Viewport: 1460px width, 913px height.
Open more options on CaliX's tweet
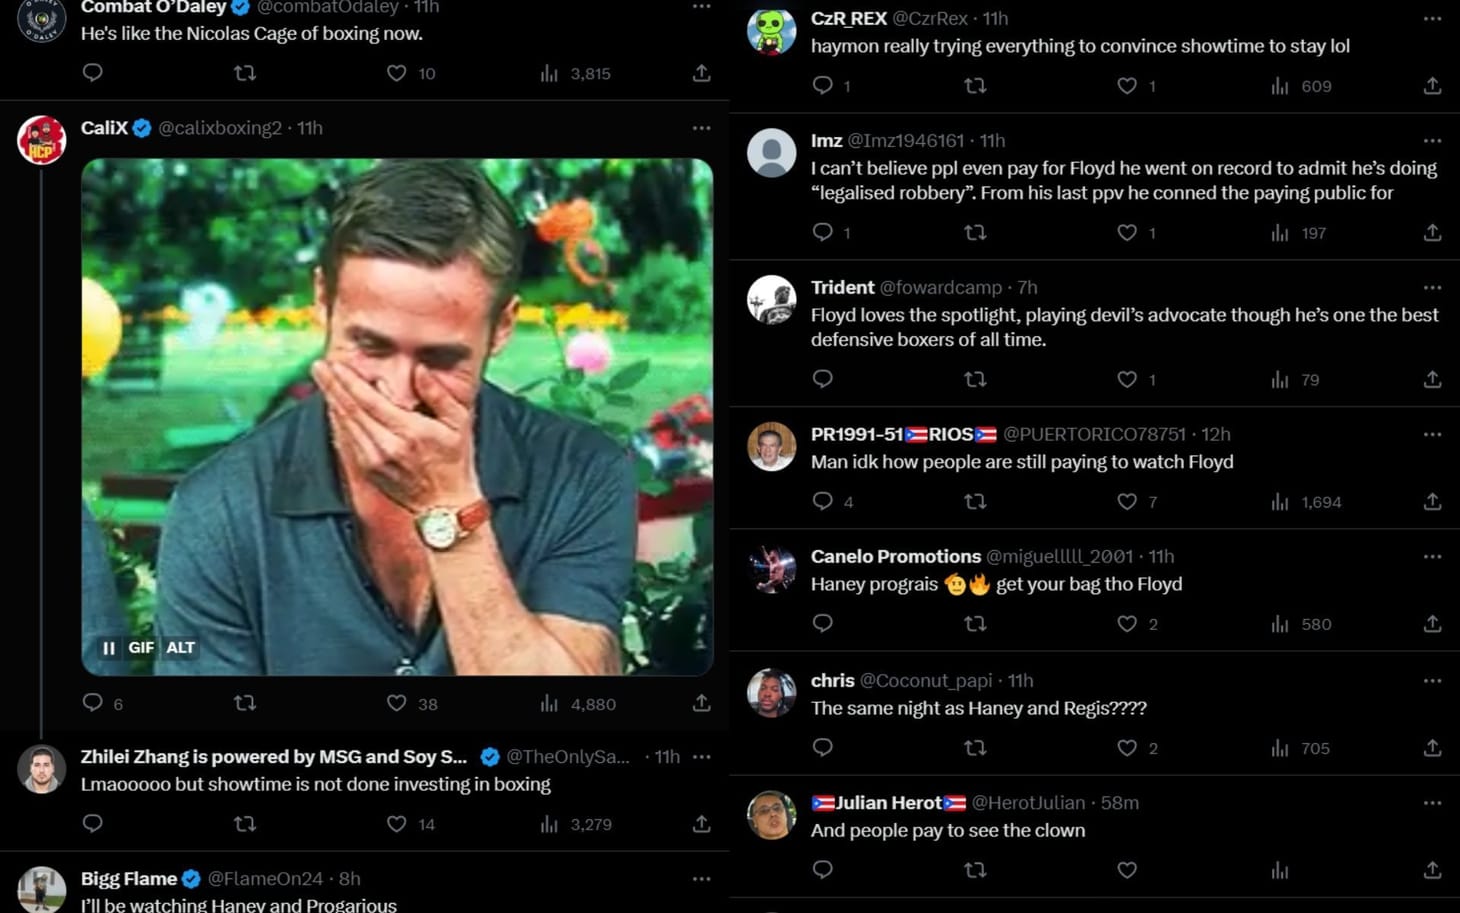(701, 128)
